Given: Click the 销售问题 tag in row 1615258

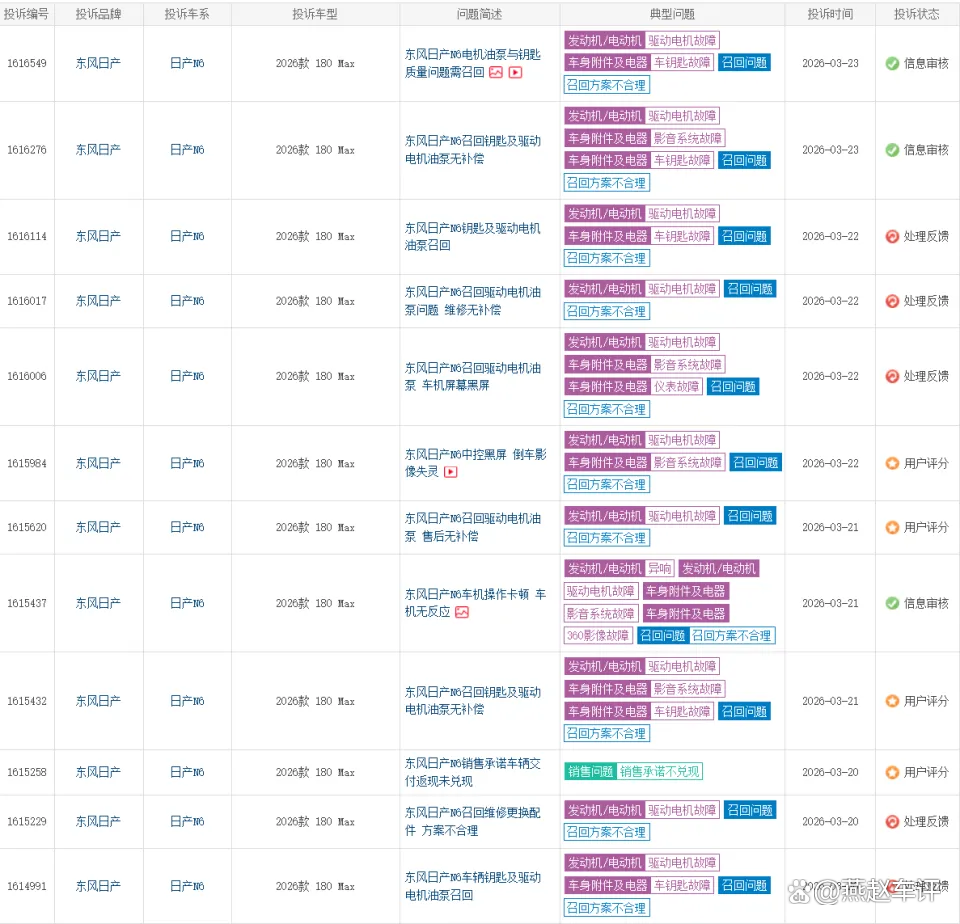Looking at the screenshot, I should pyautogui.click(x=590, y=772).
